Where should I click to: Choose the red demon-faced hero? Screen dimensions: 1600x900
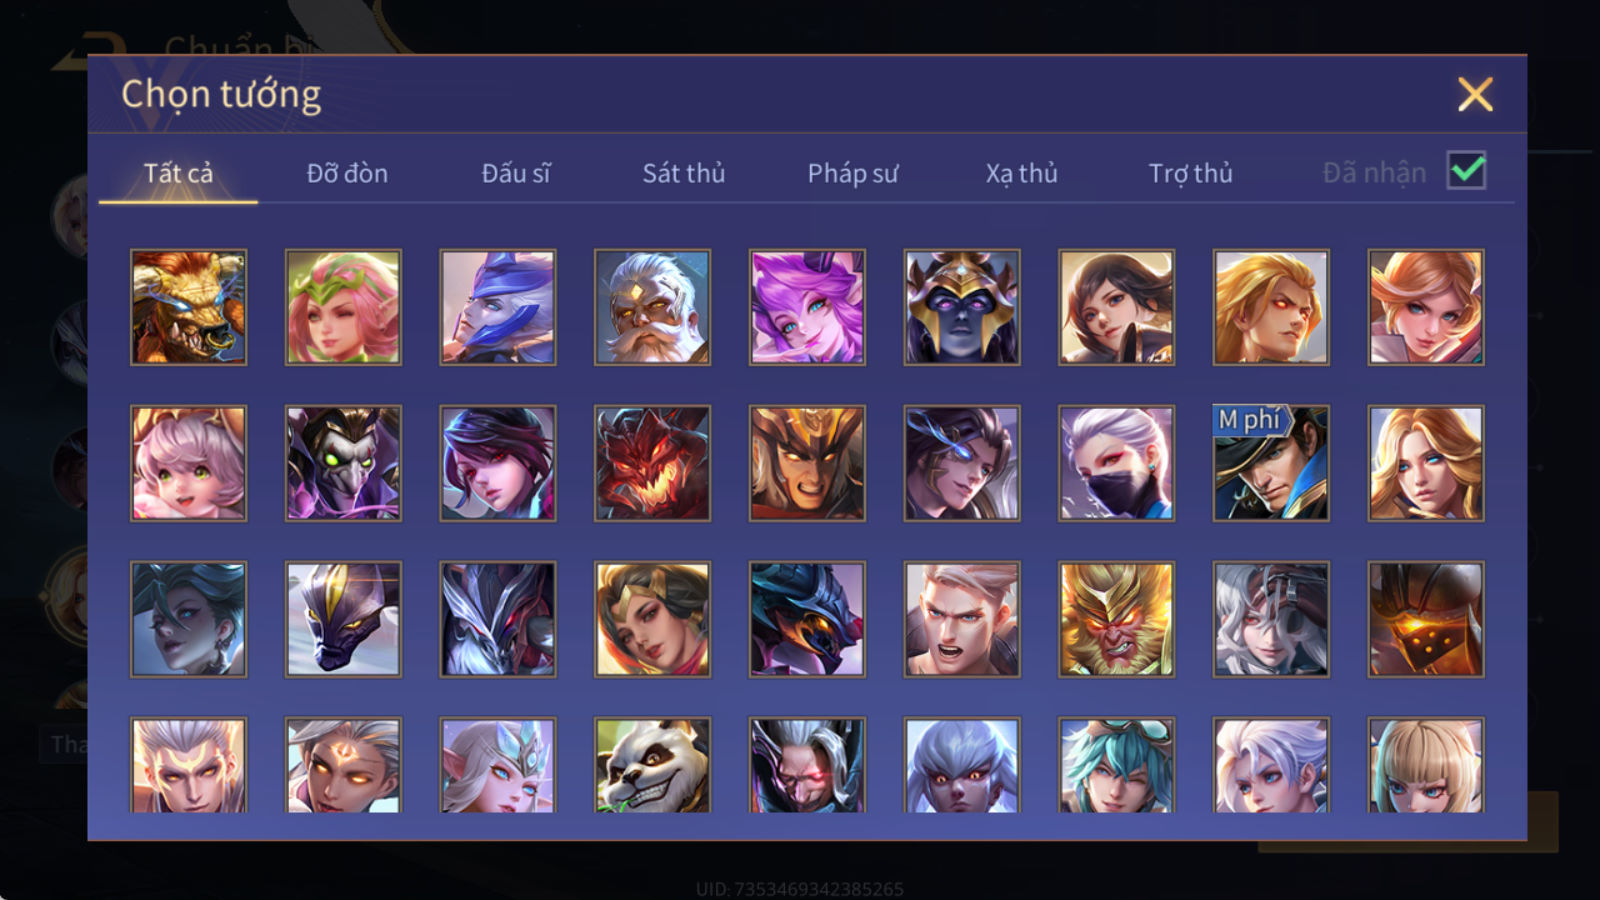[652, 463]
